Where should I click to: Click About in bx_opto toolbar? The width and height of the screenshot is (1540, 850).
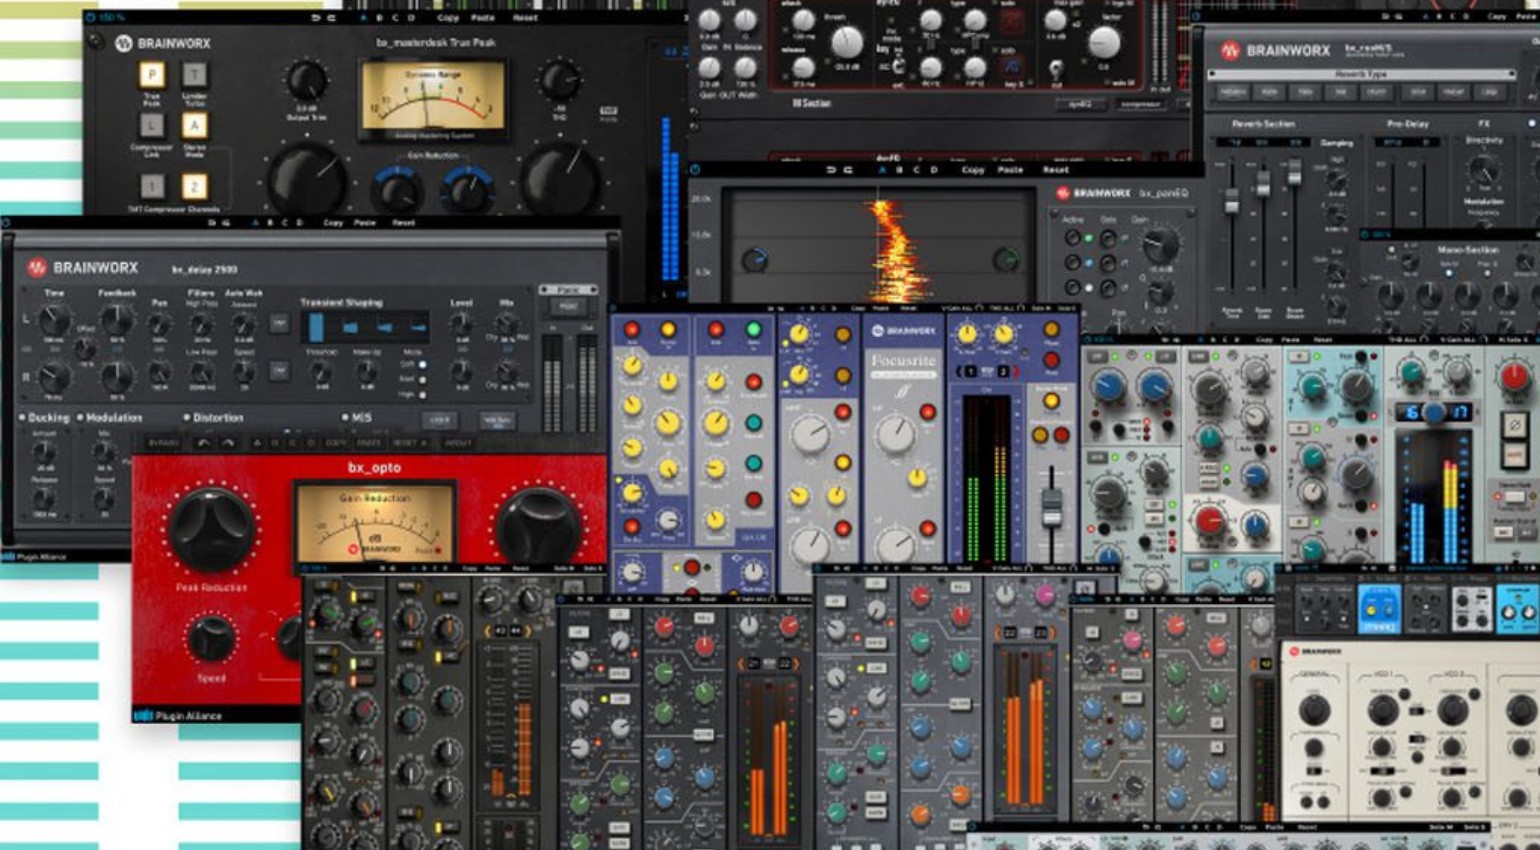tap(458, 442)
